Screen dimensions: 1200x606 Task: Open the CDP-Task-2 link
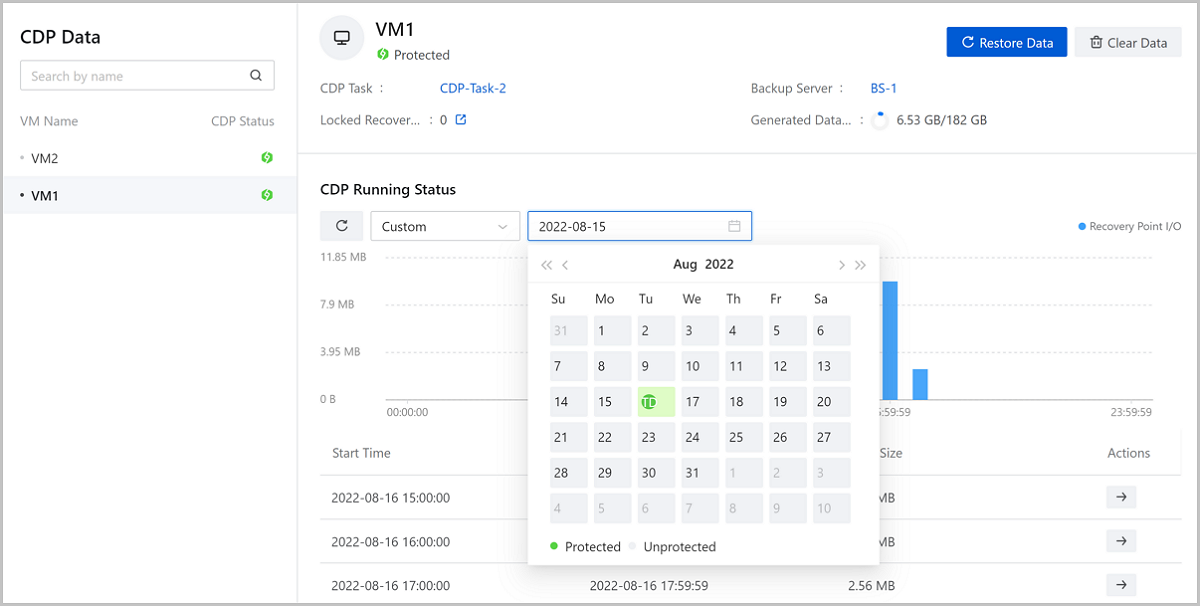(x=472, y=88)
